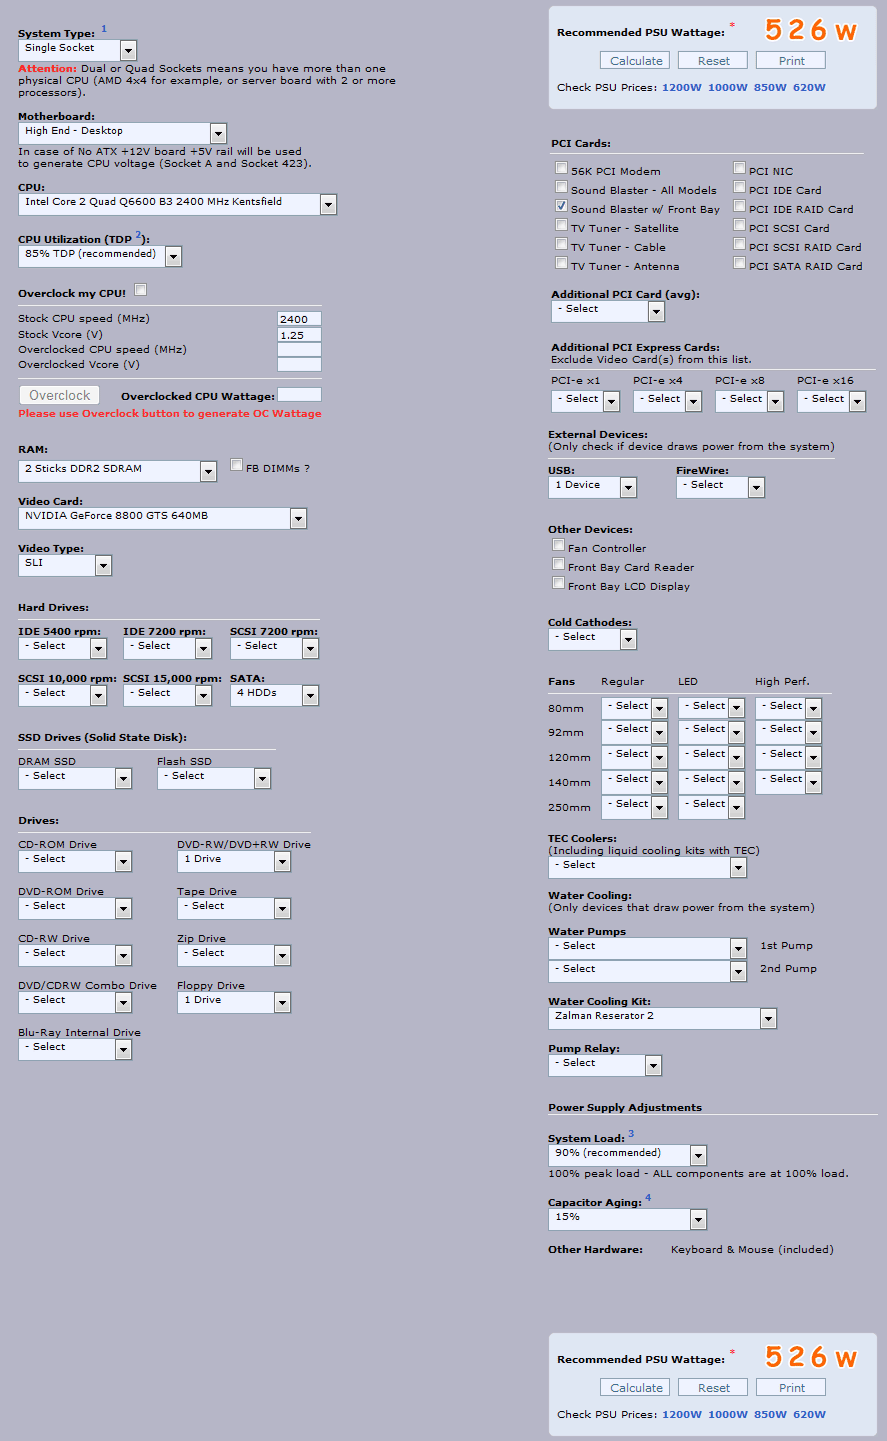Open the bottom 620W PSU prices link
This screenshot has width=887, height=1441.
point(809,1415)
